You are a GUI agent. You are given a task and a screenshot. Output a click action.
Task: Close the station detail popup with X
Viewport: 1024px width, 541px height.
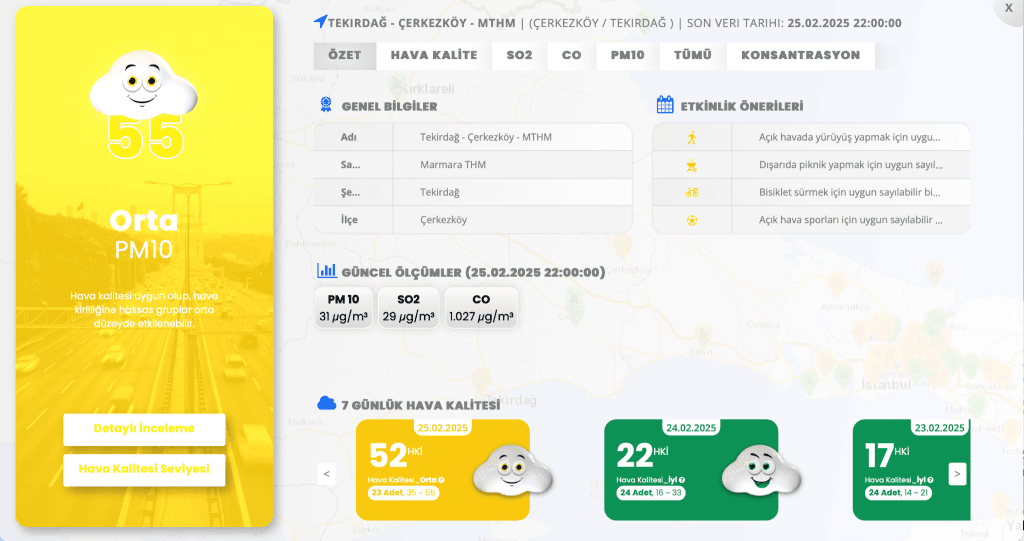[x=1008, y=8]
